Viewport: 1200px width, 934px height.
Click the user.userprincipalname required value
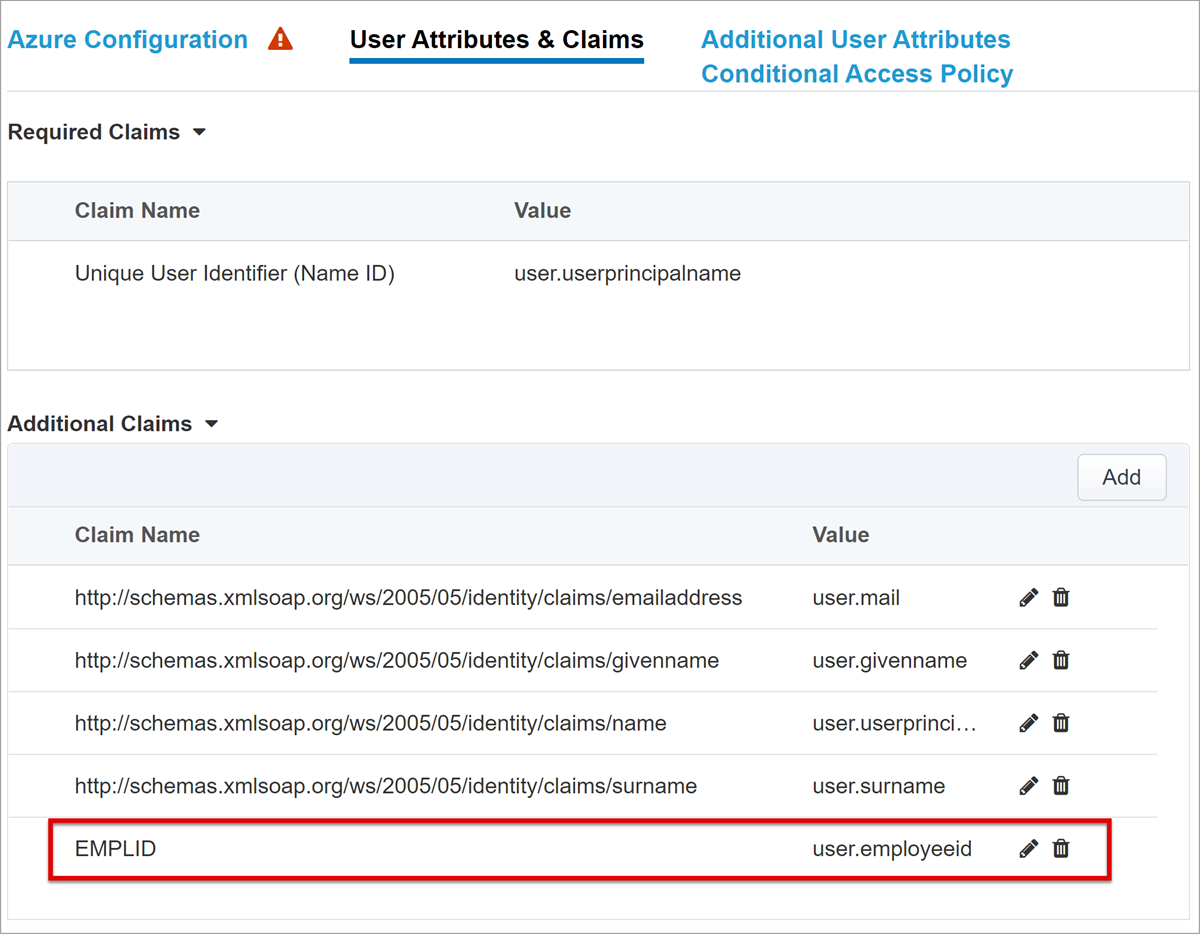[x=627, y=273]
